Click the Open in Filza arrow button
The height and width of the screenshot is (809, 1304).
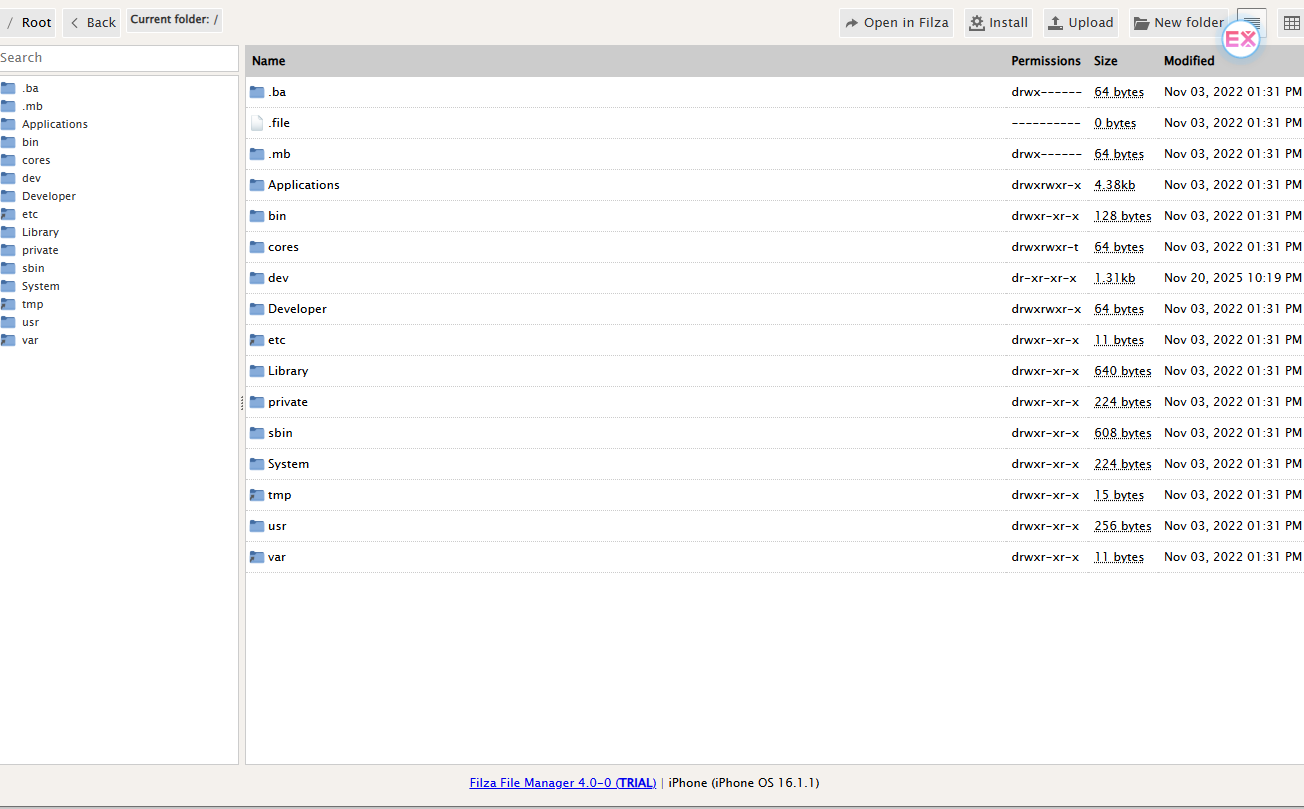click(896, 23)
